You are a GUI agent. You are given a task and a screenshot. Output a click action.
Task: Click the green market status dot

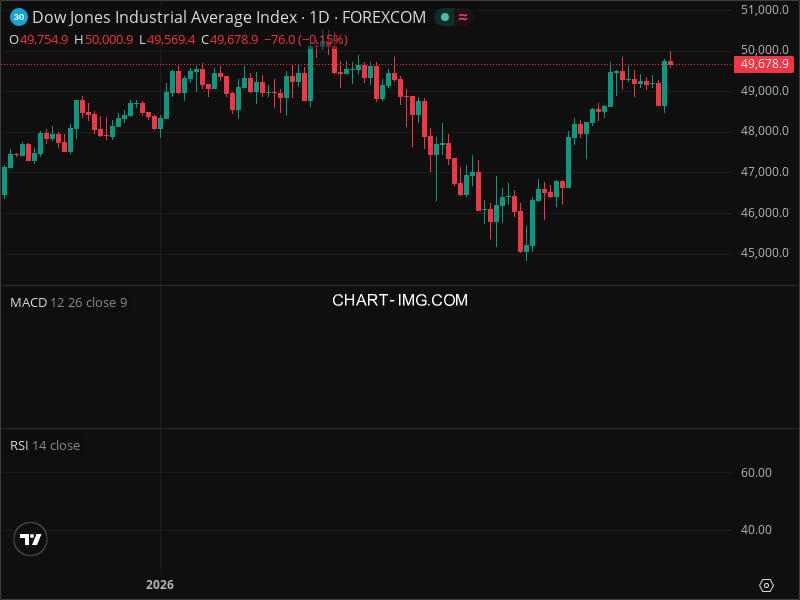pos(445,17)
